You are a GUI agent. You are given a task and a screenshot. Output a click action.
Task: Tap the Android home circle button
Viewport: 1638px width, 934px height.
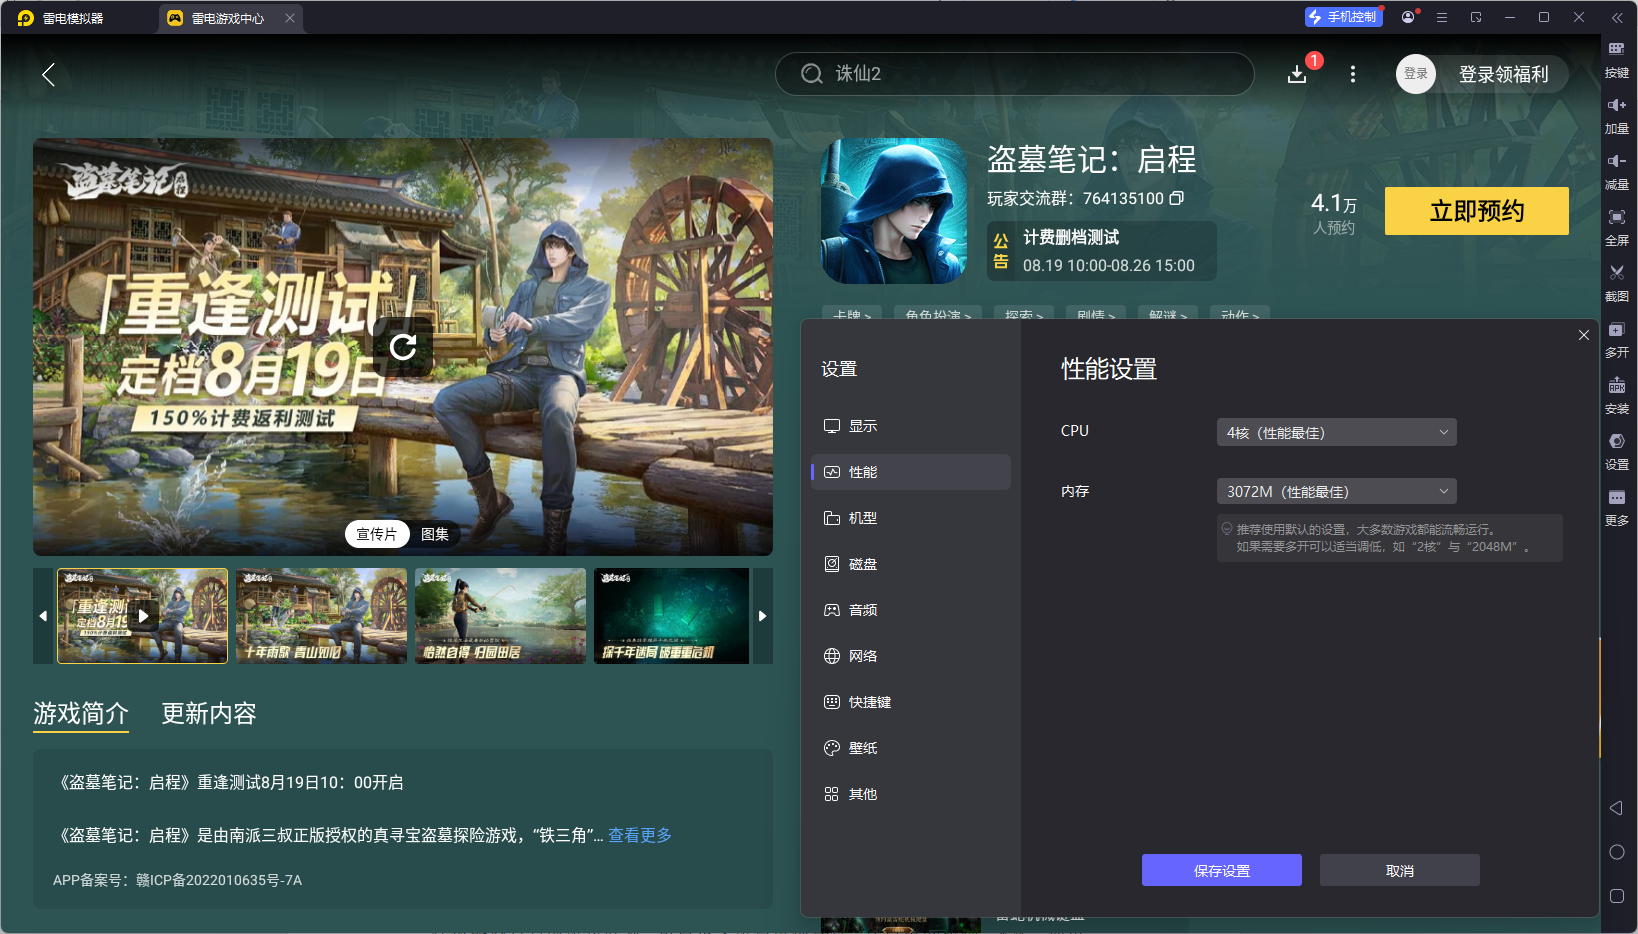(1616, 852)
